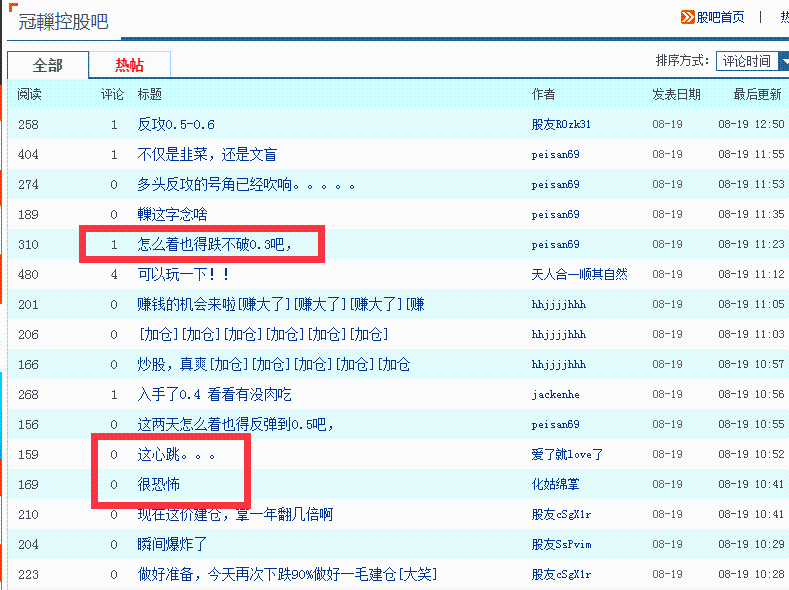789x590 pixels.
Task: Open post 可以玩一下！！
Action: [x=183, y=275]
